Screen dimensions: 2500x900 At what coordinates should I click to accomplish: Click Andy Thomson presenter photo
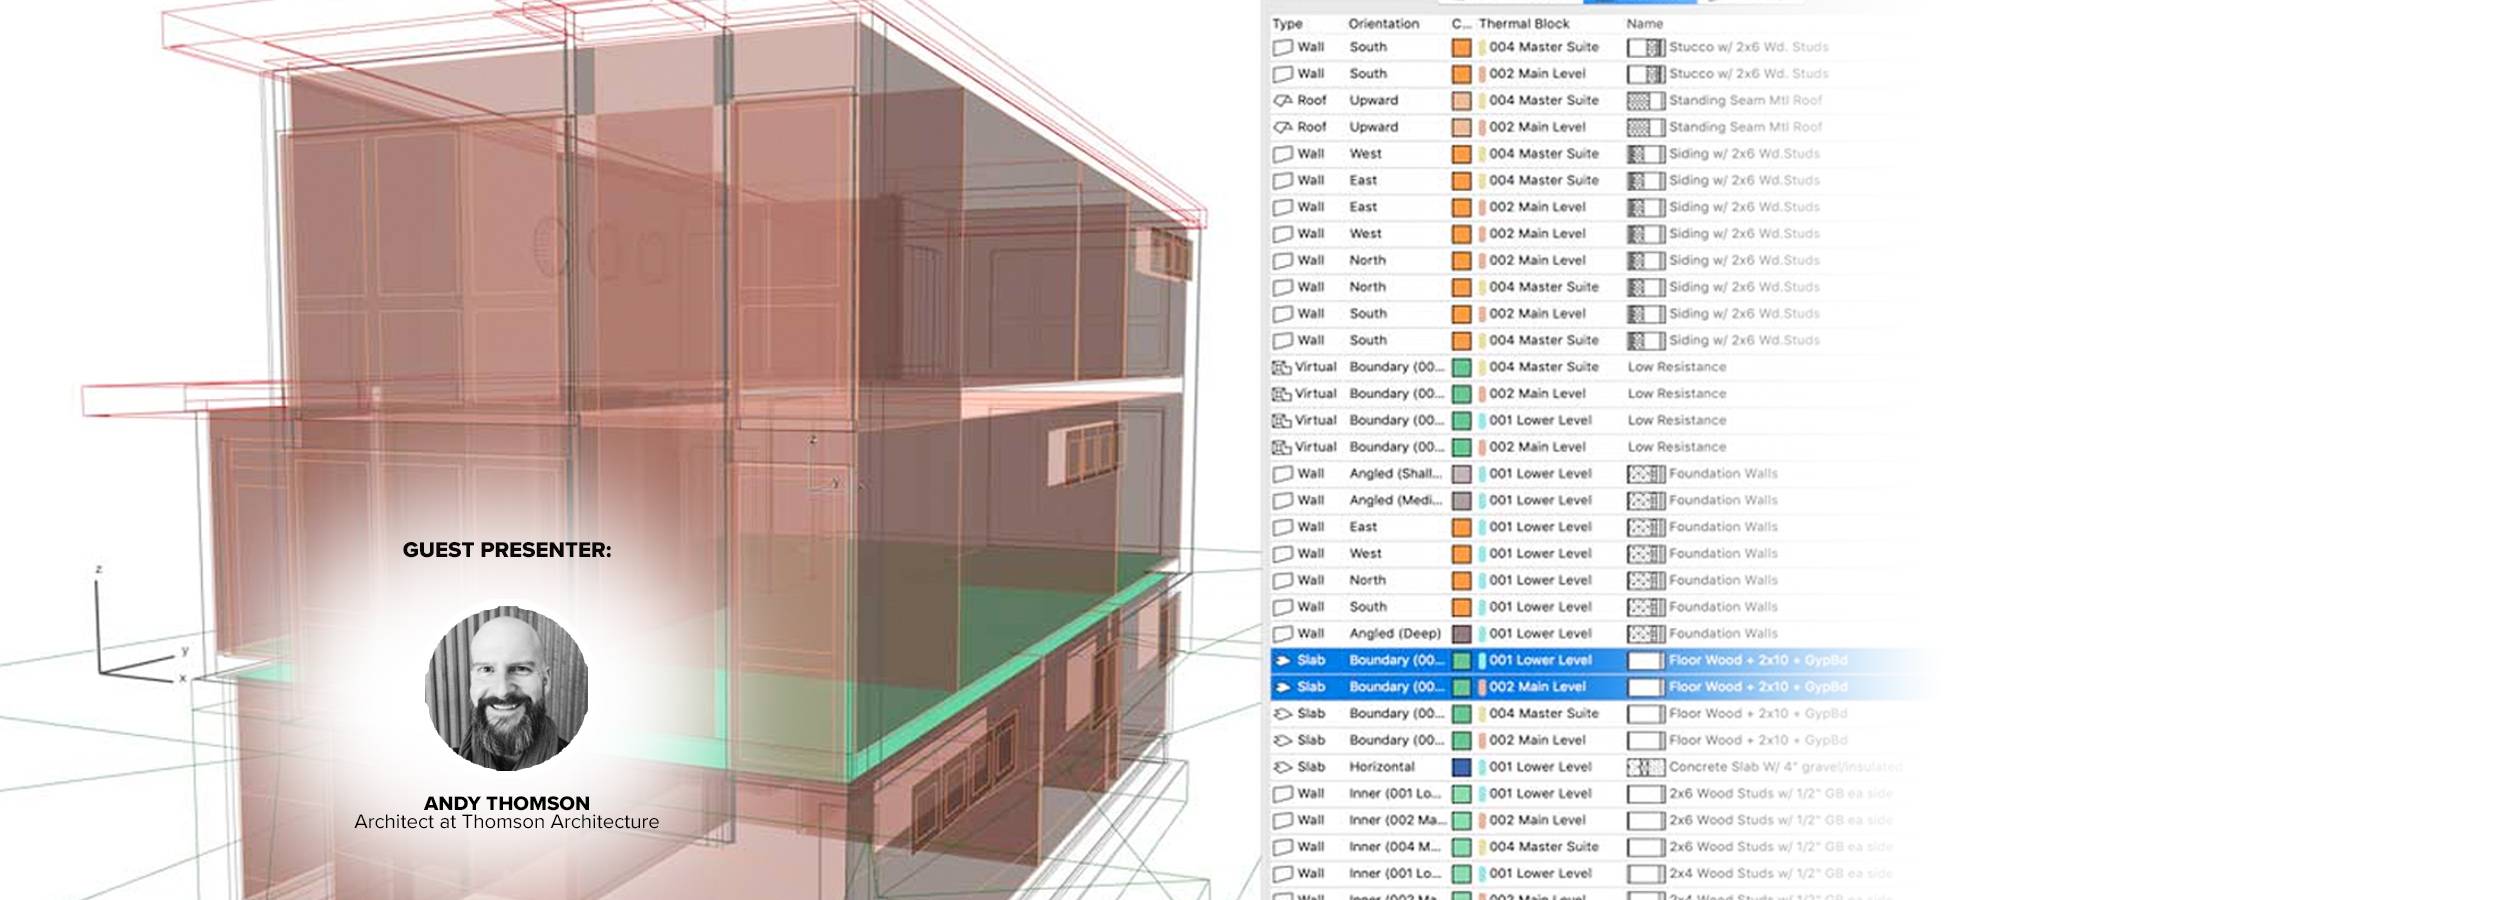click(x=506, y=688)
